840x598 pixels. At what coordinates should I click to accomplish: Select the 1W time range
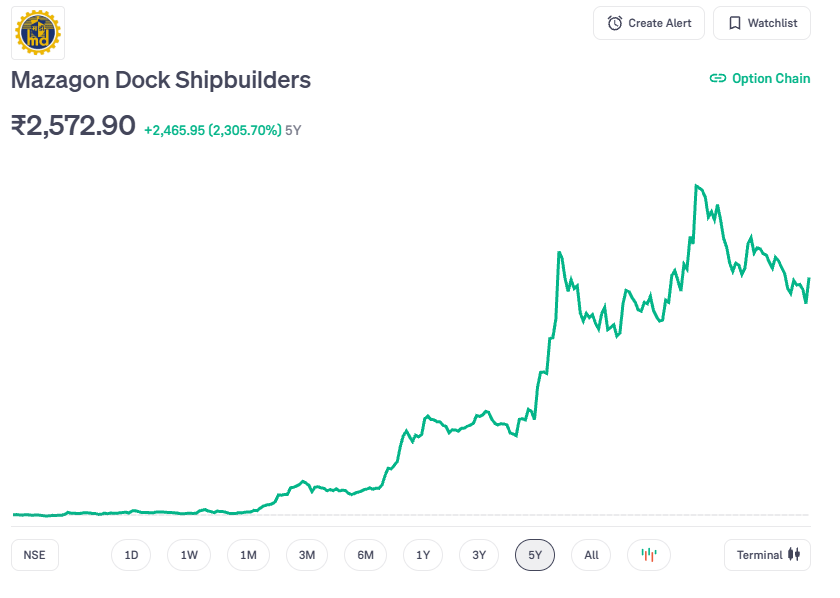189,555
